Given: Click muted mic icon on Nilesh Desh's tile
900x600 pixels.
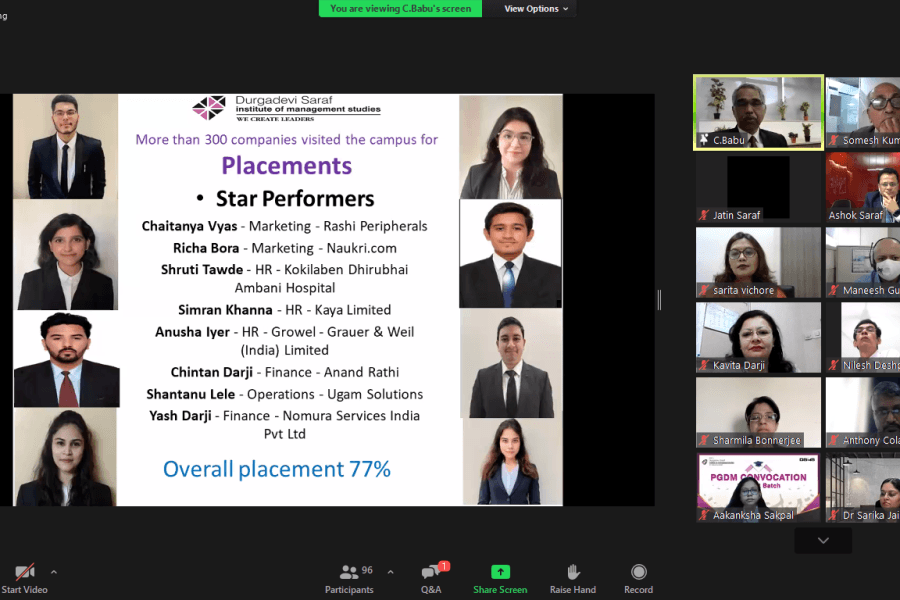Looking at the screenshot, I should point(834,365).
